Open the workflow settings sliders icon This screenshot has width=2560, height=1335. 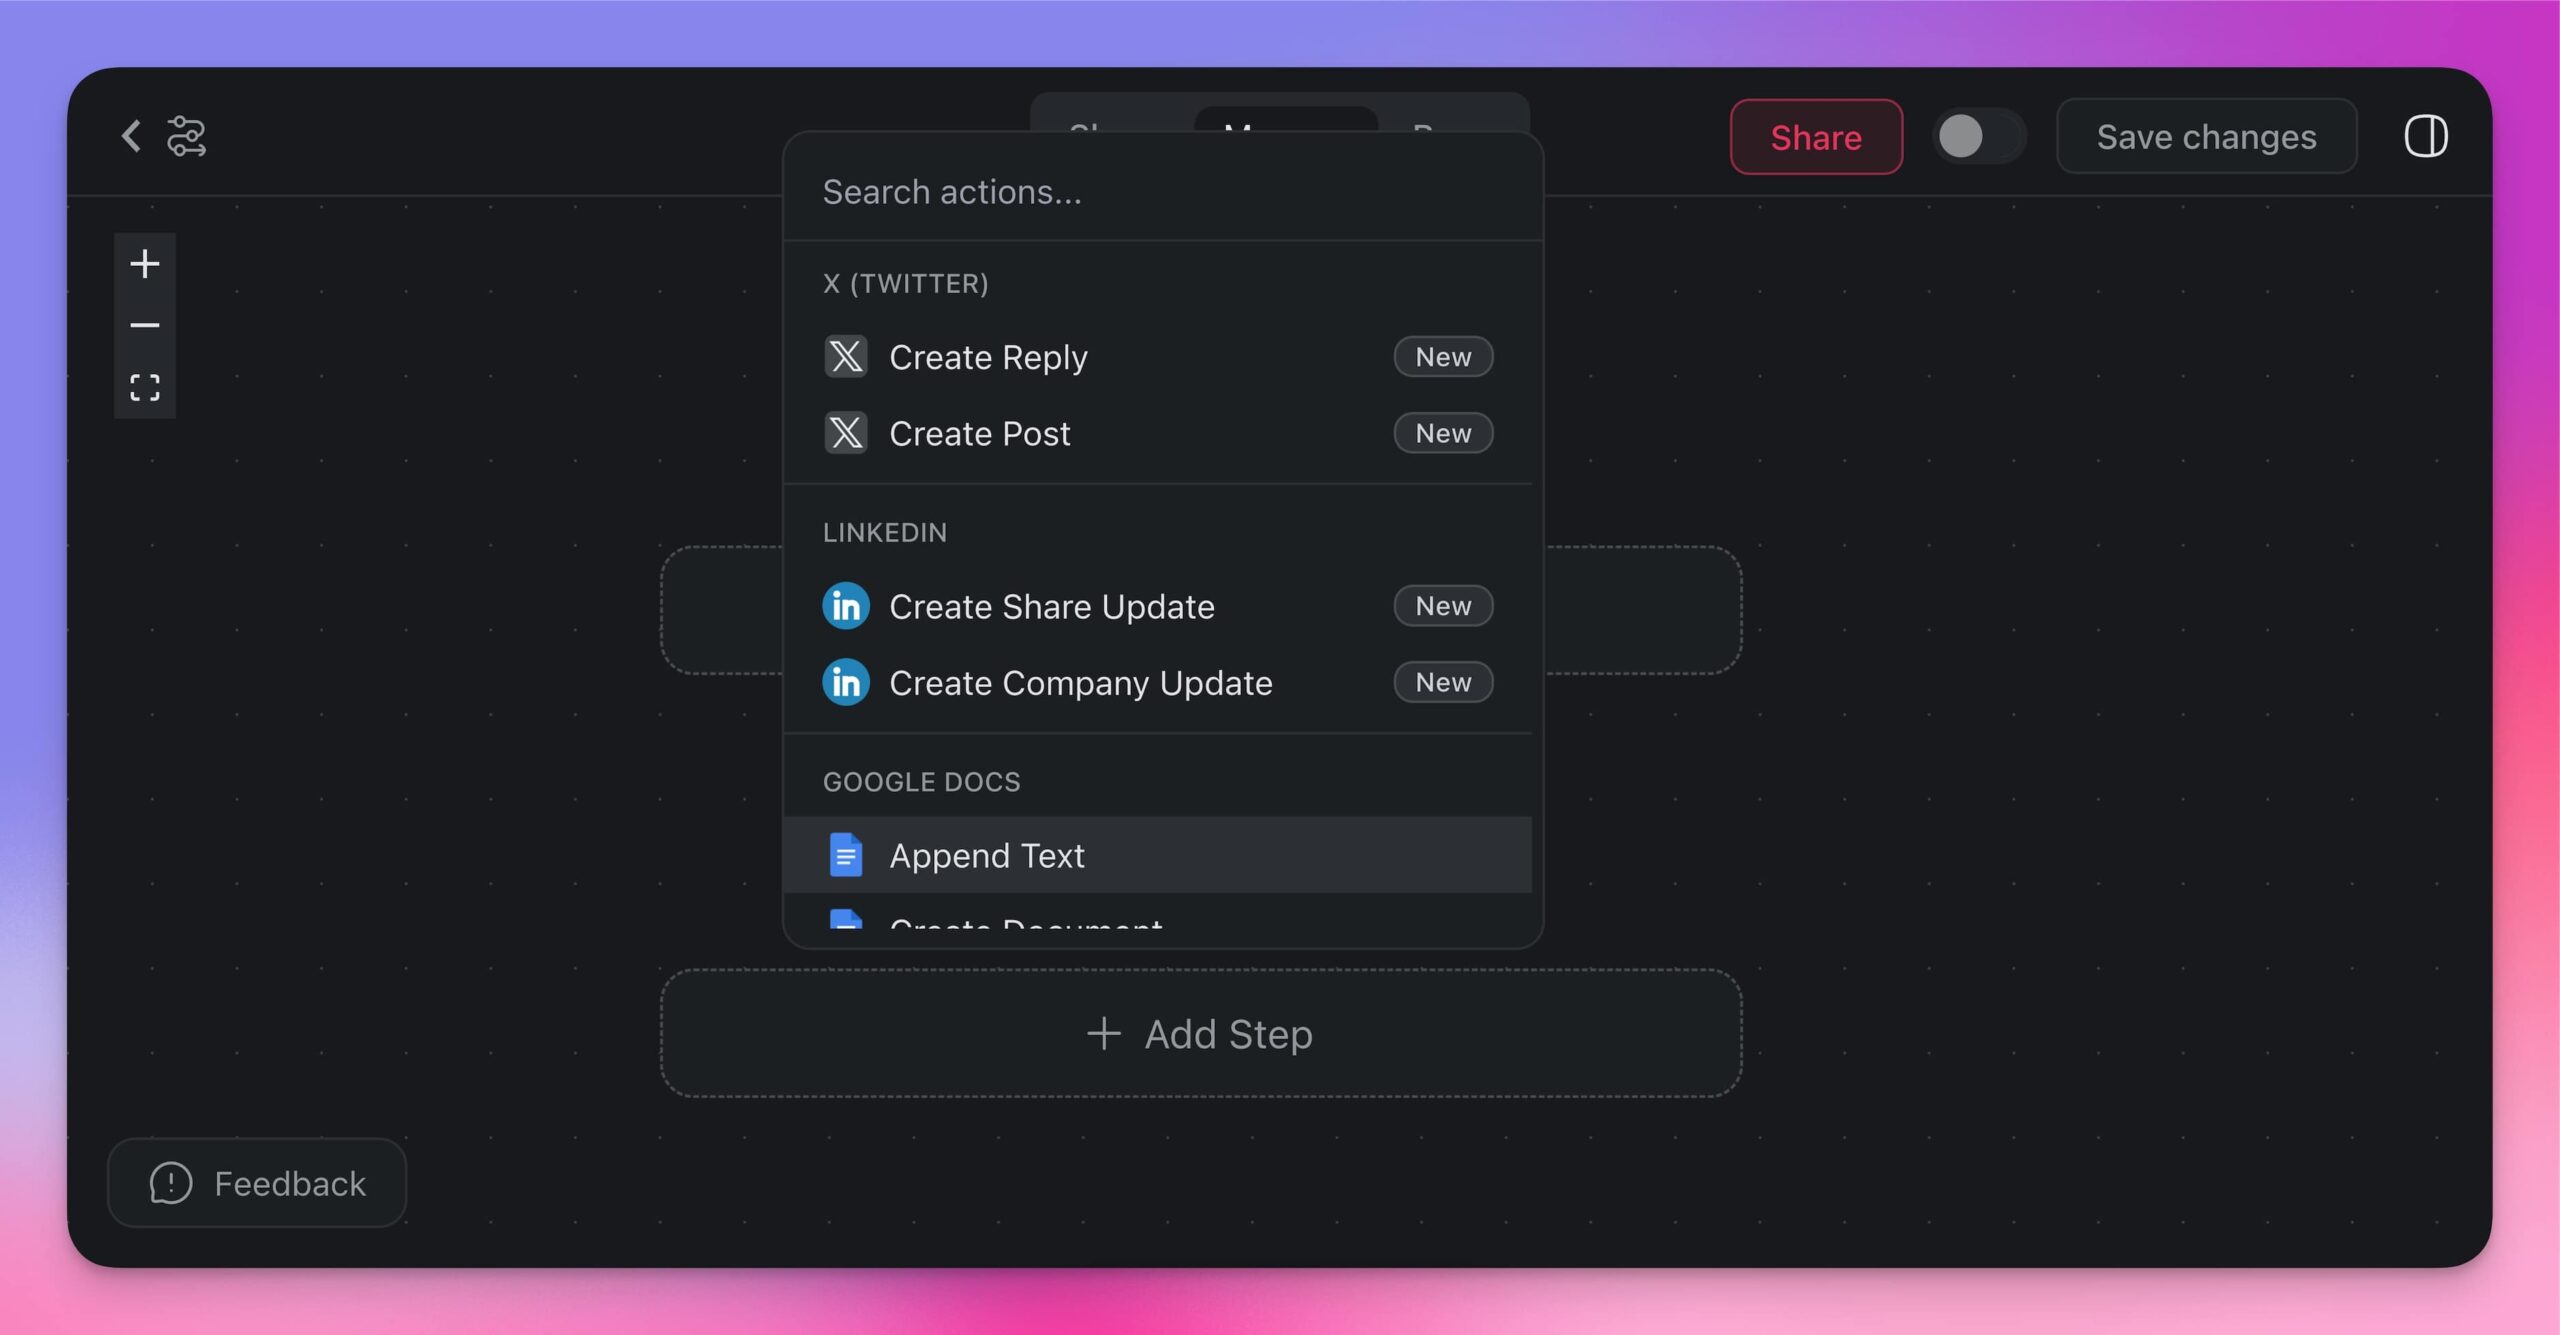[x=186, y=136]
